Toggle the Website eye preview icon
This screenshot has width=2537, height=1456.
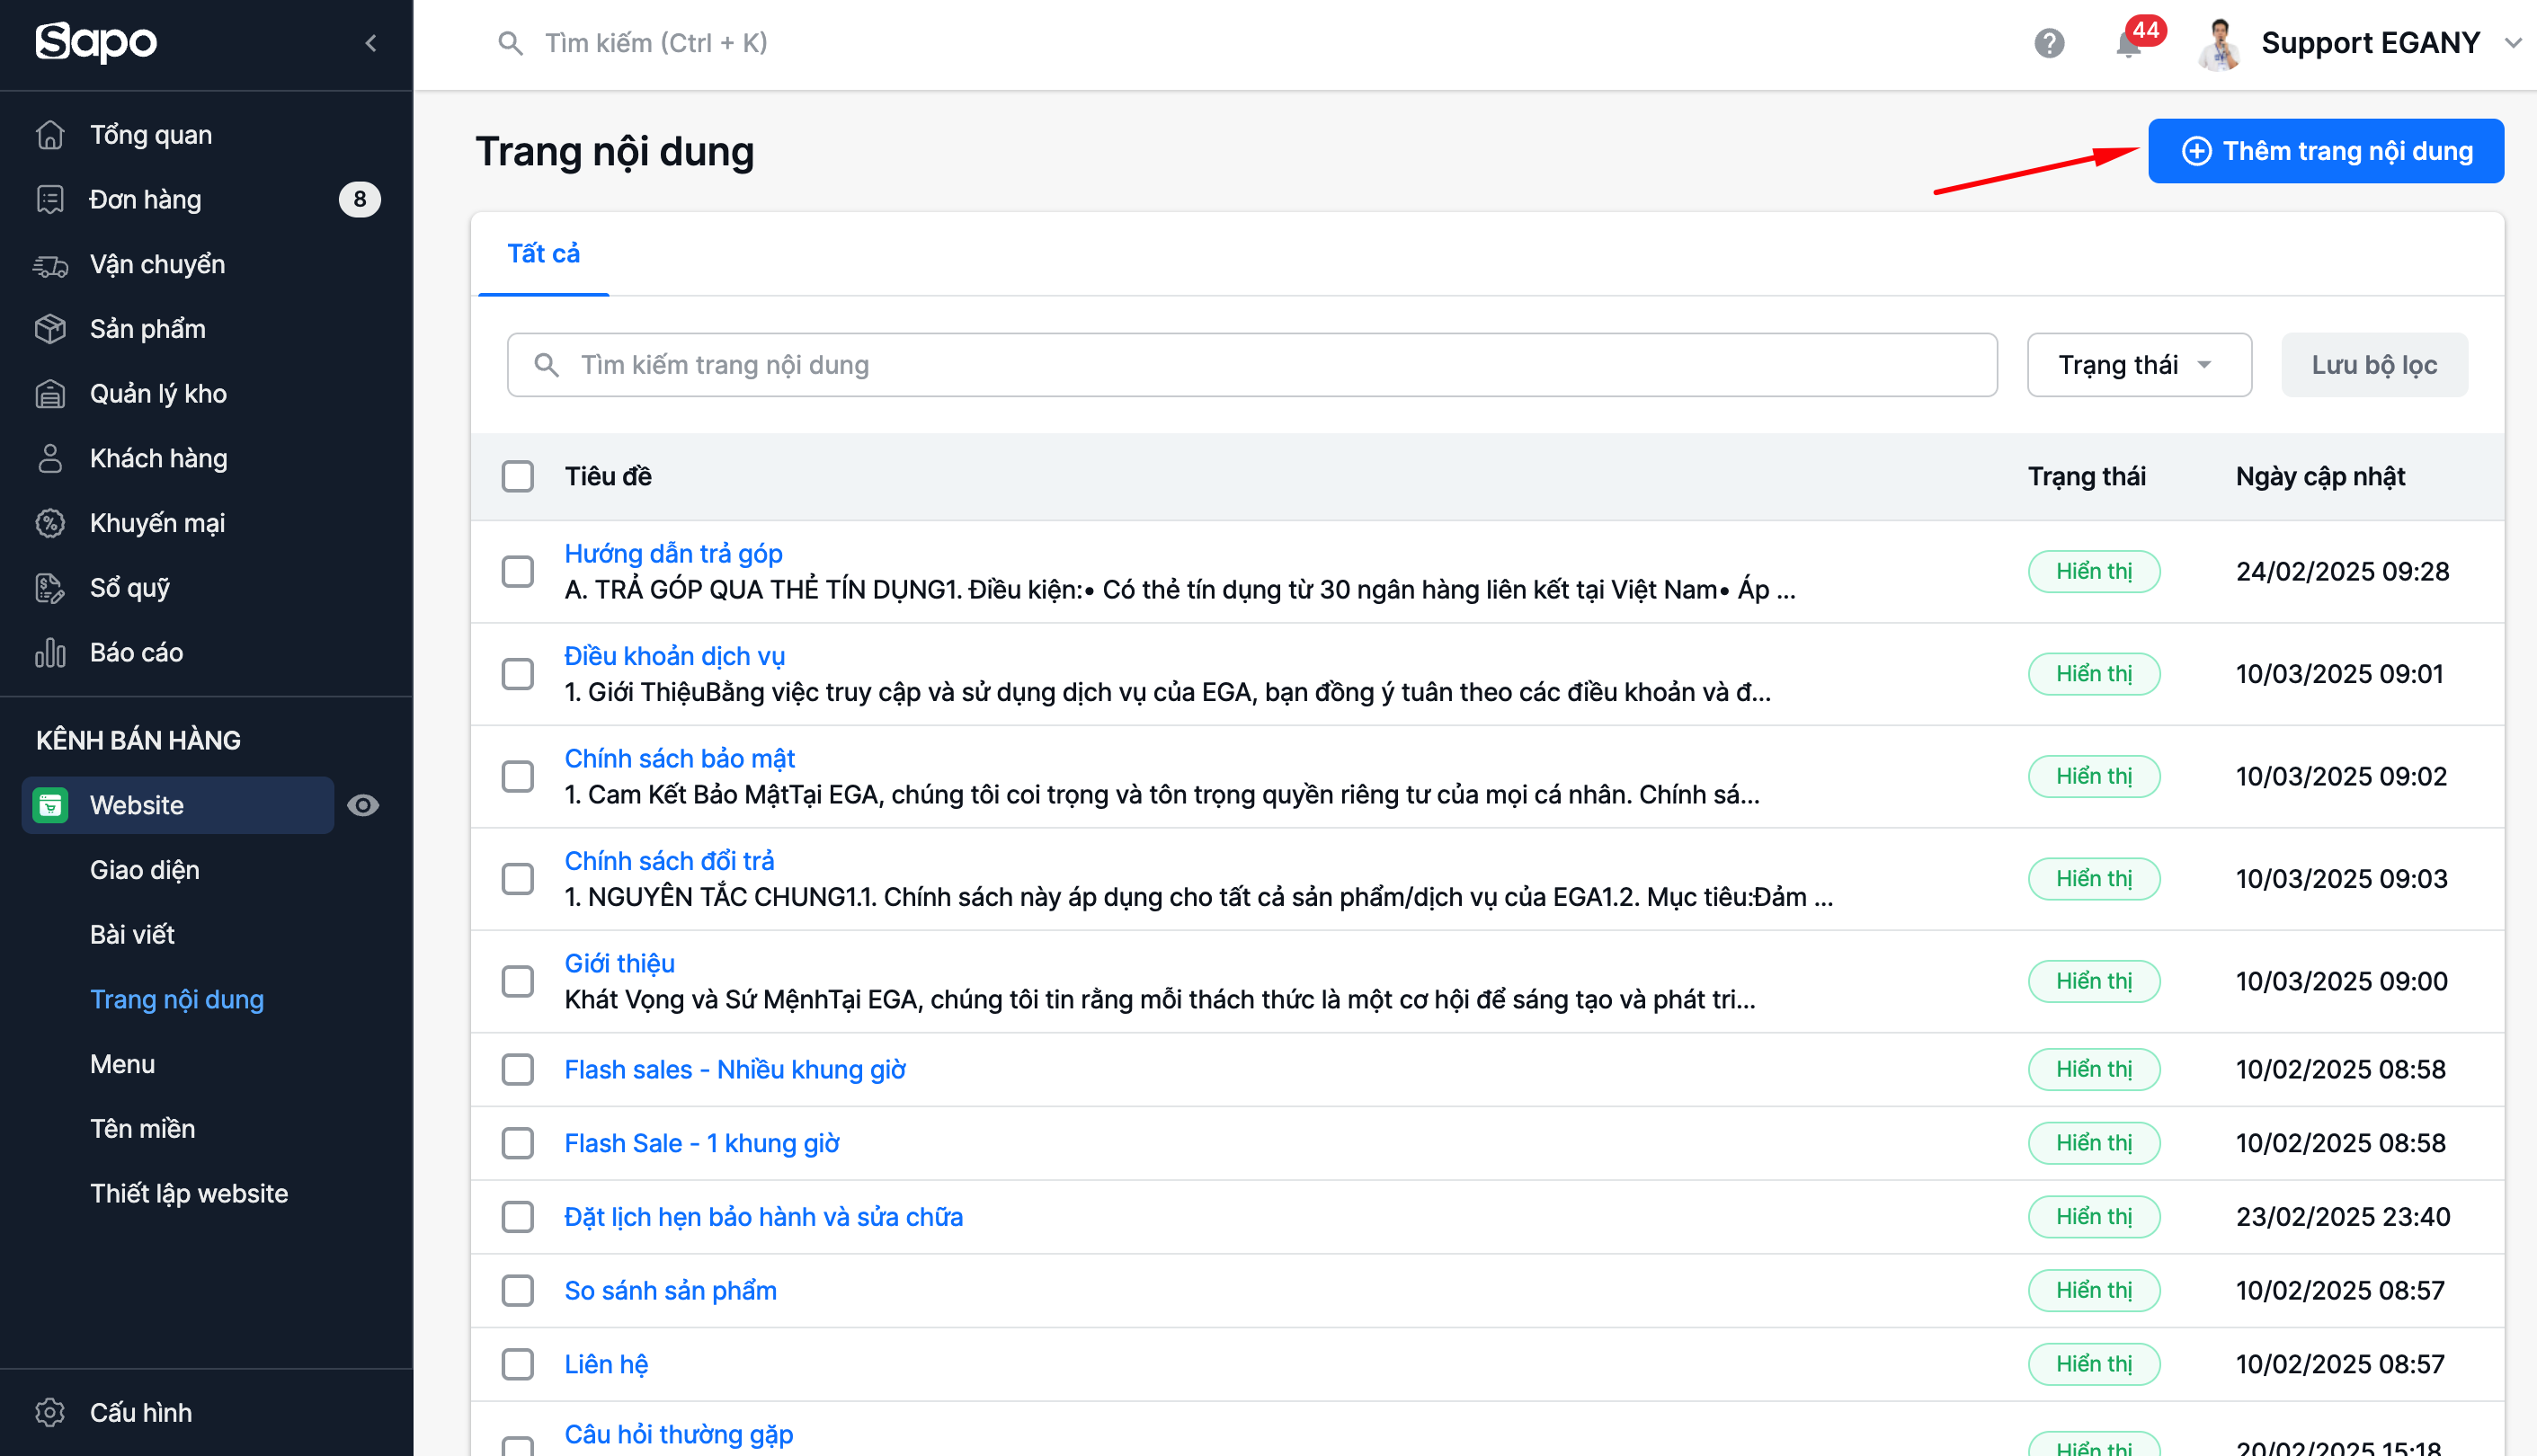[x=363, y=805]
